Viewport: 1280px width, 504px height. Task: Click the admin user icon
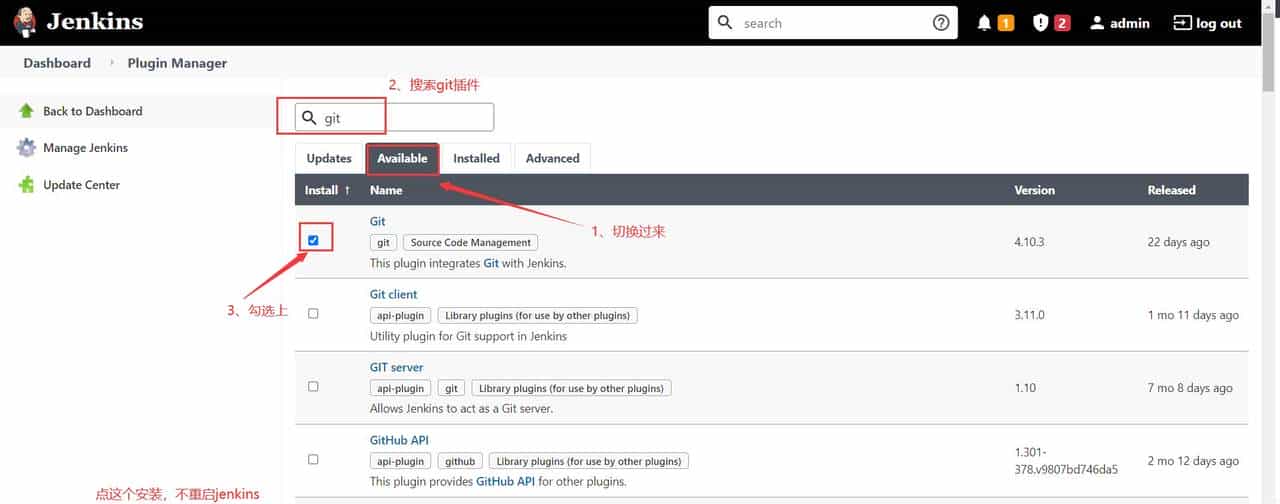(1097, 23)
